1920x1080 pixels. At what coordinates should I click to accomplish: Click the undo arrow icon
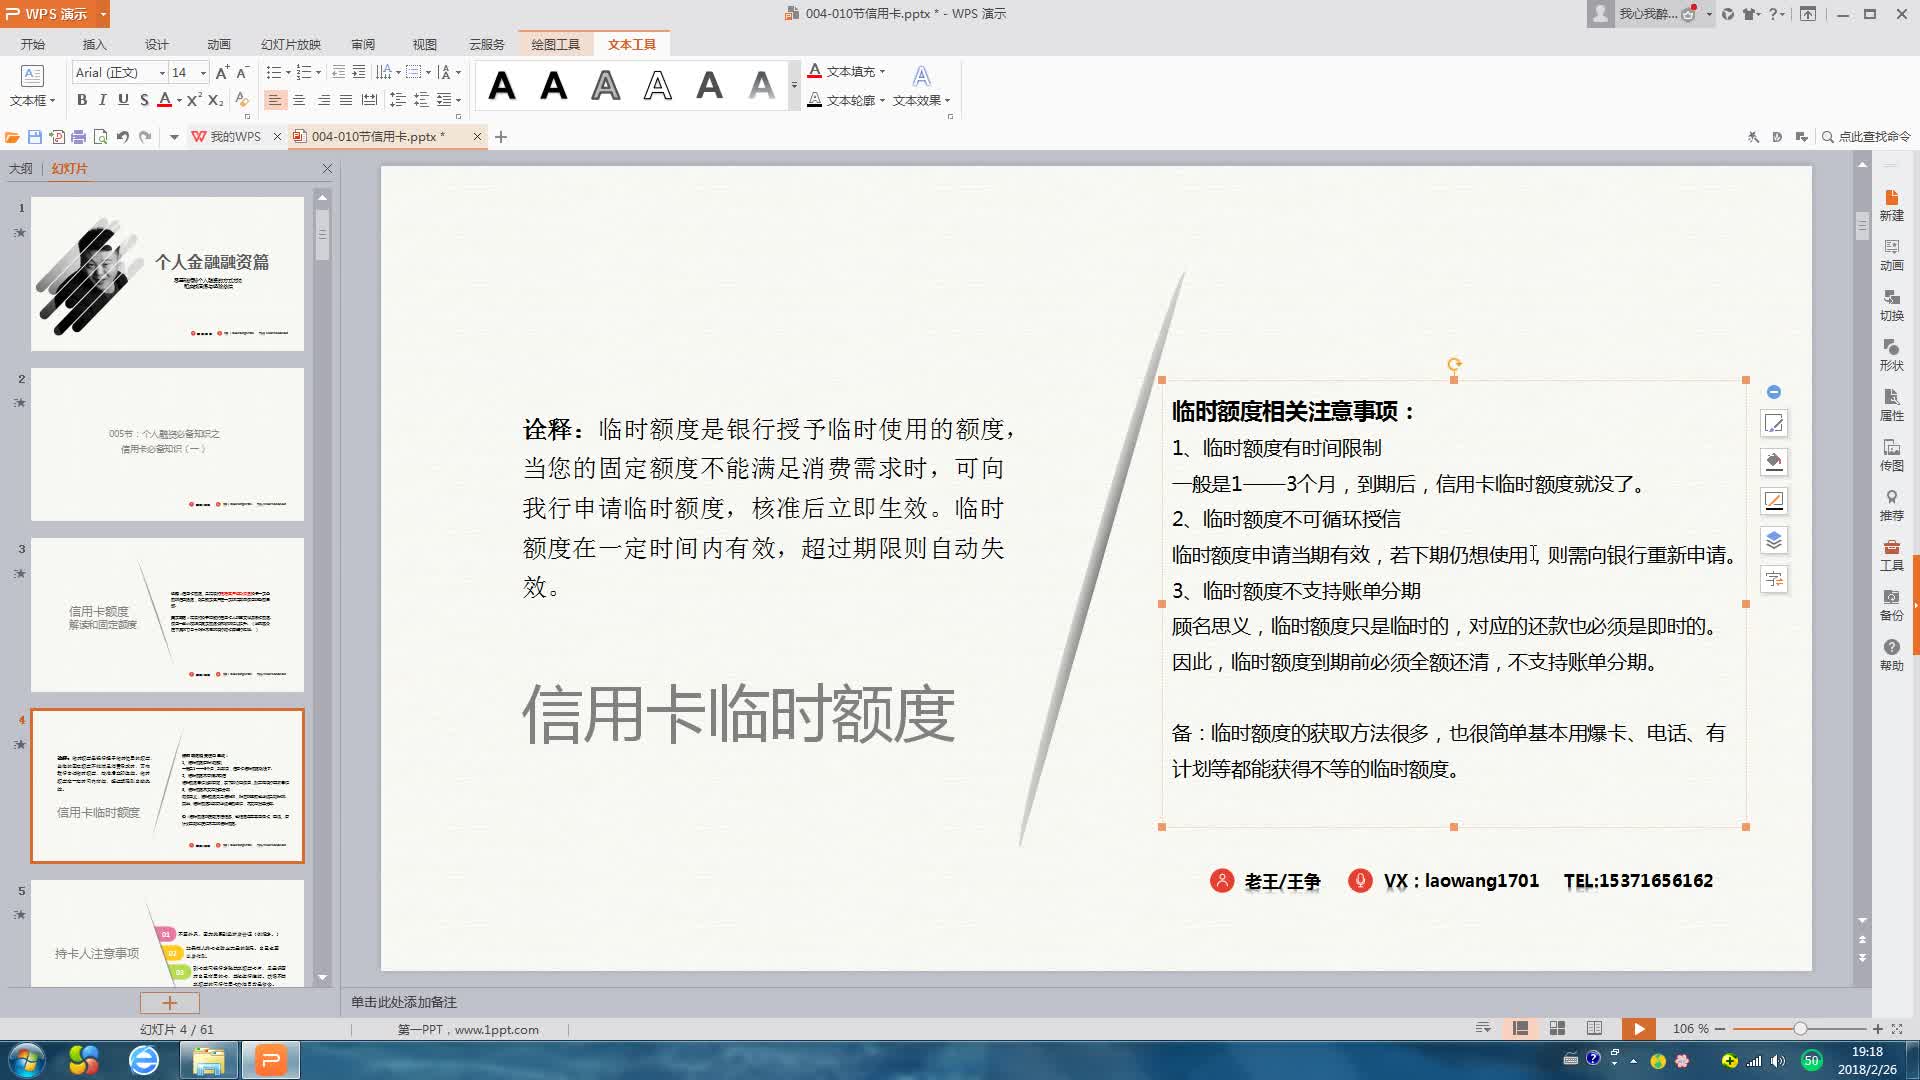[x=122, y=137]
